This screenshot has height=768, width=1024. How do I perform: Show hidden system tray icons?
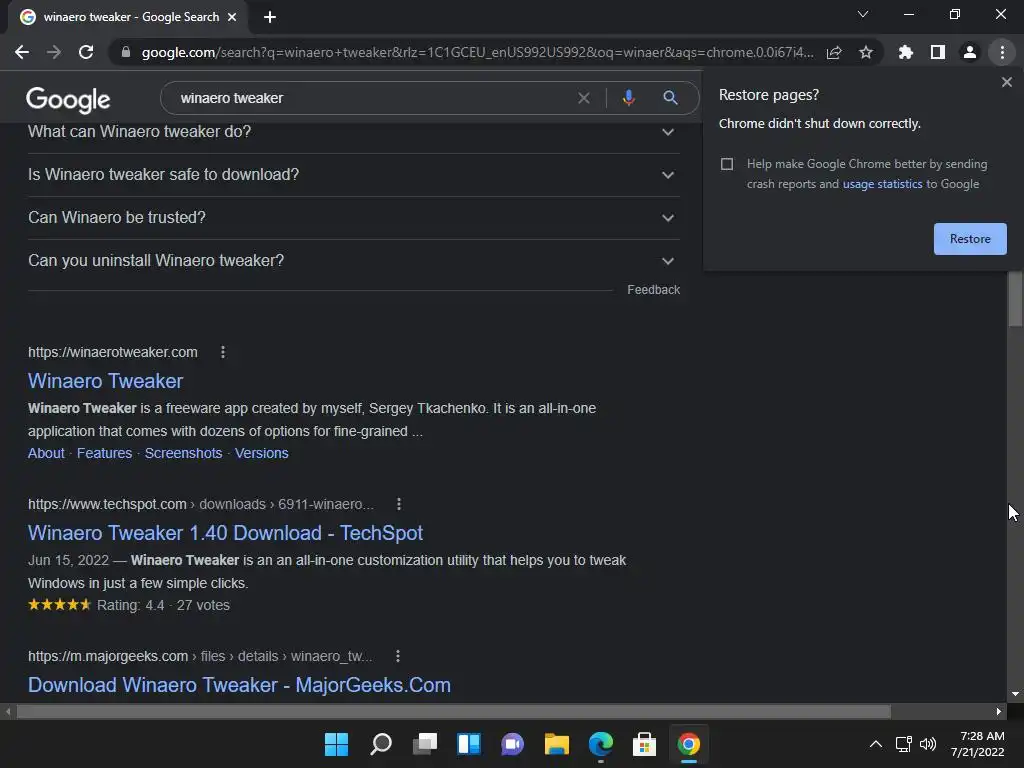(x=876, y=744)
